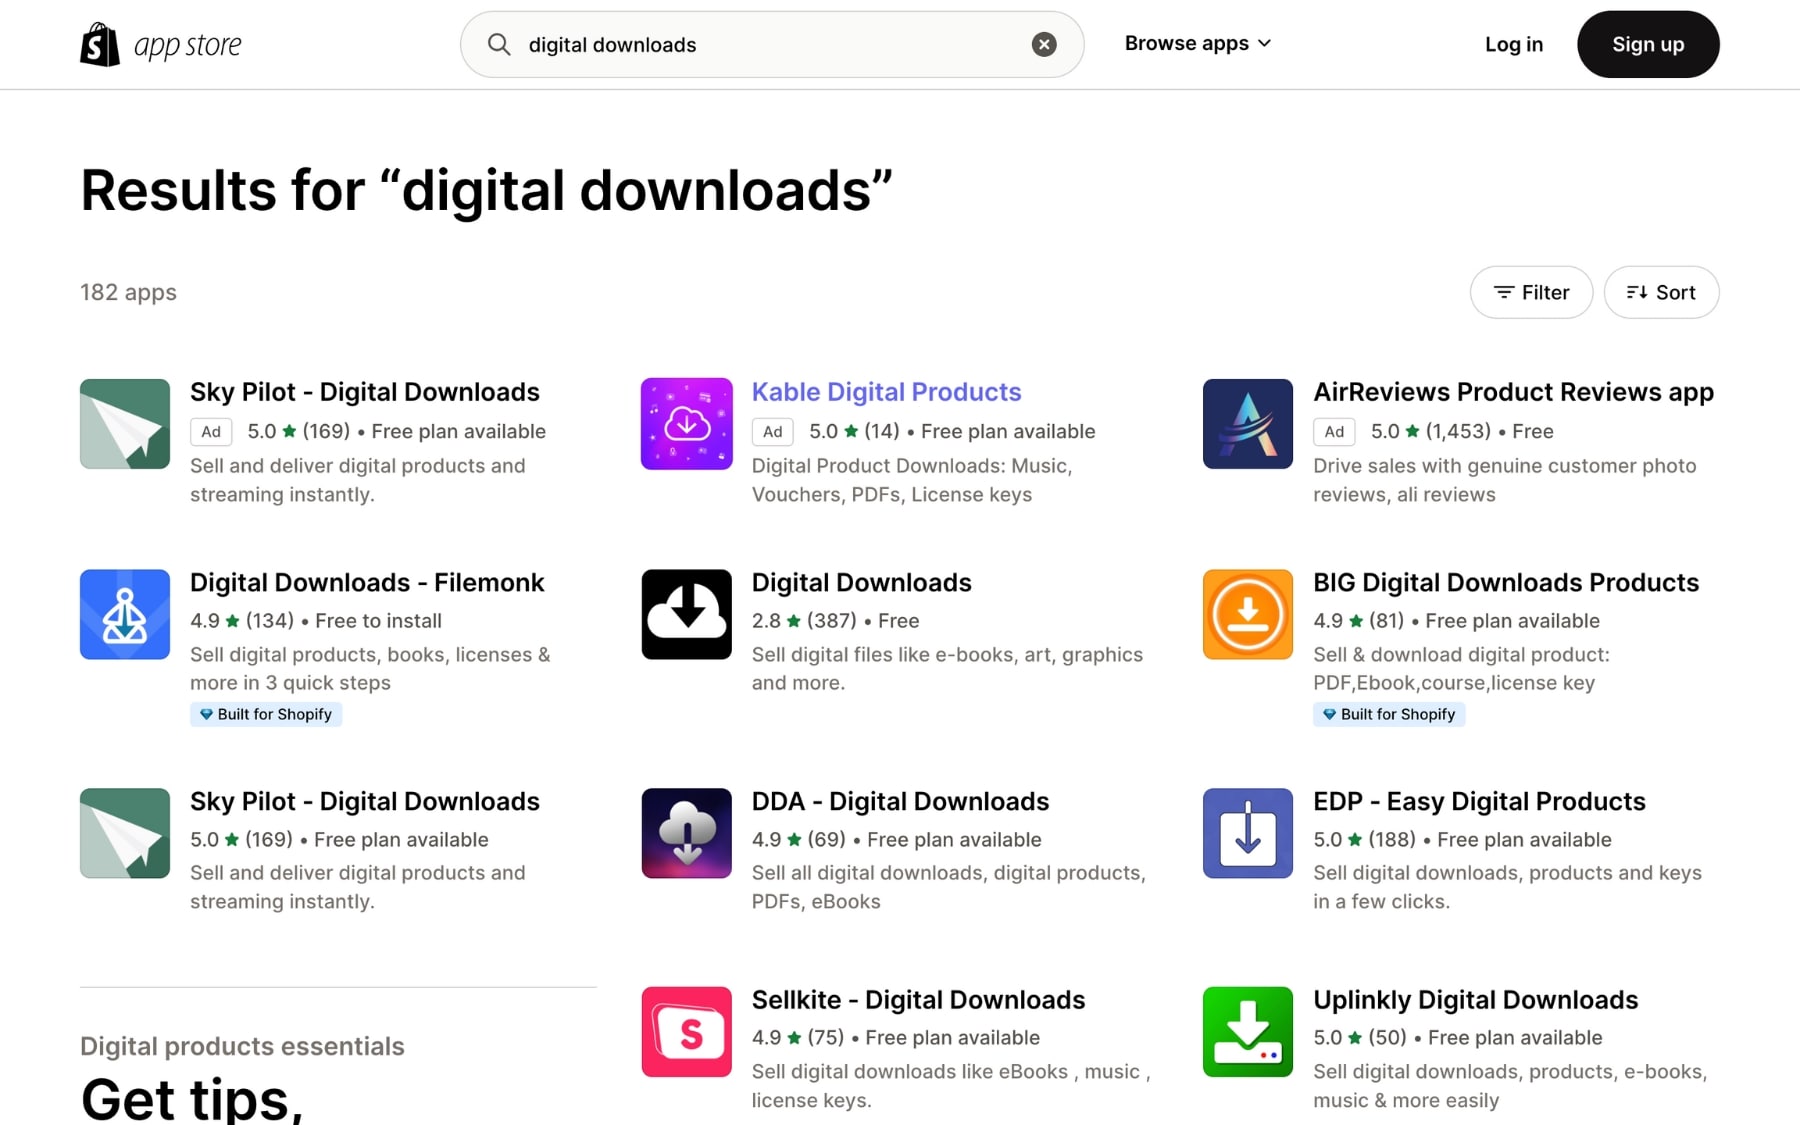Screen dimensions: 1800x1125
Task: Open the BIG Digital Downloads orange icon
Action: tap(1247, 614)
